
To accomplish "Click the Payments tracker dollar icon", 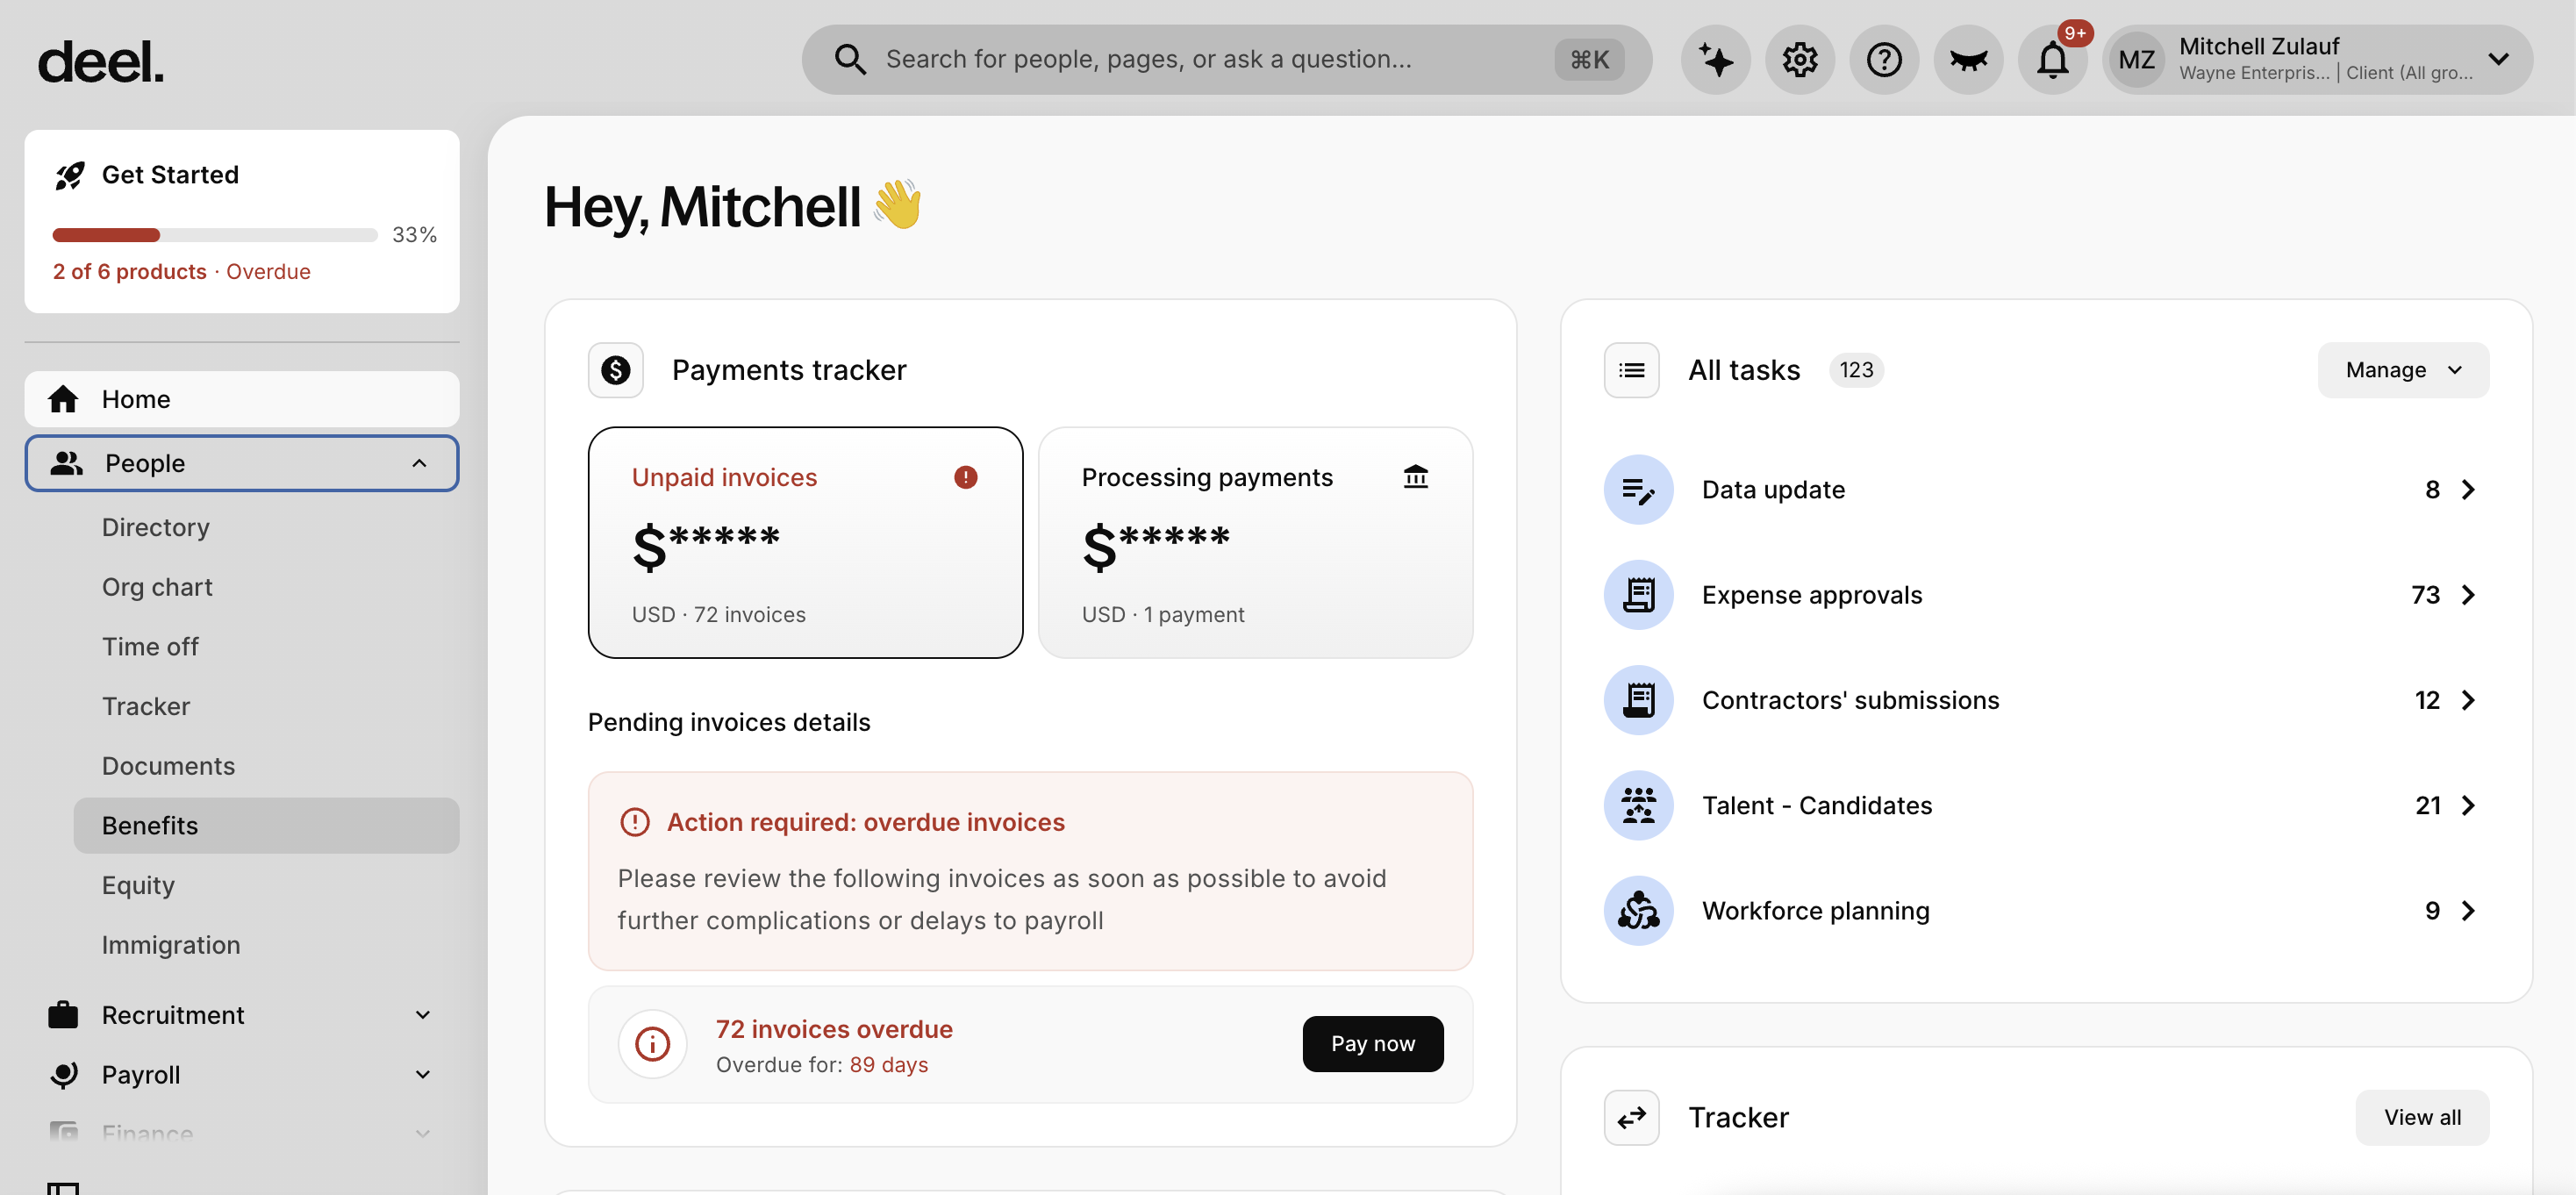I will (x=615, y=370).
